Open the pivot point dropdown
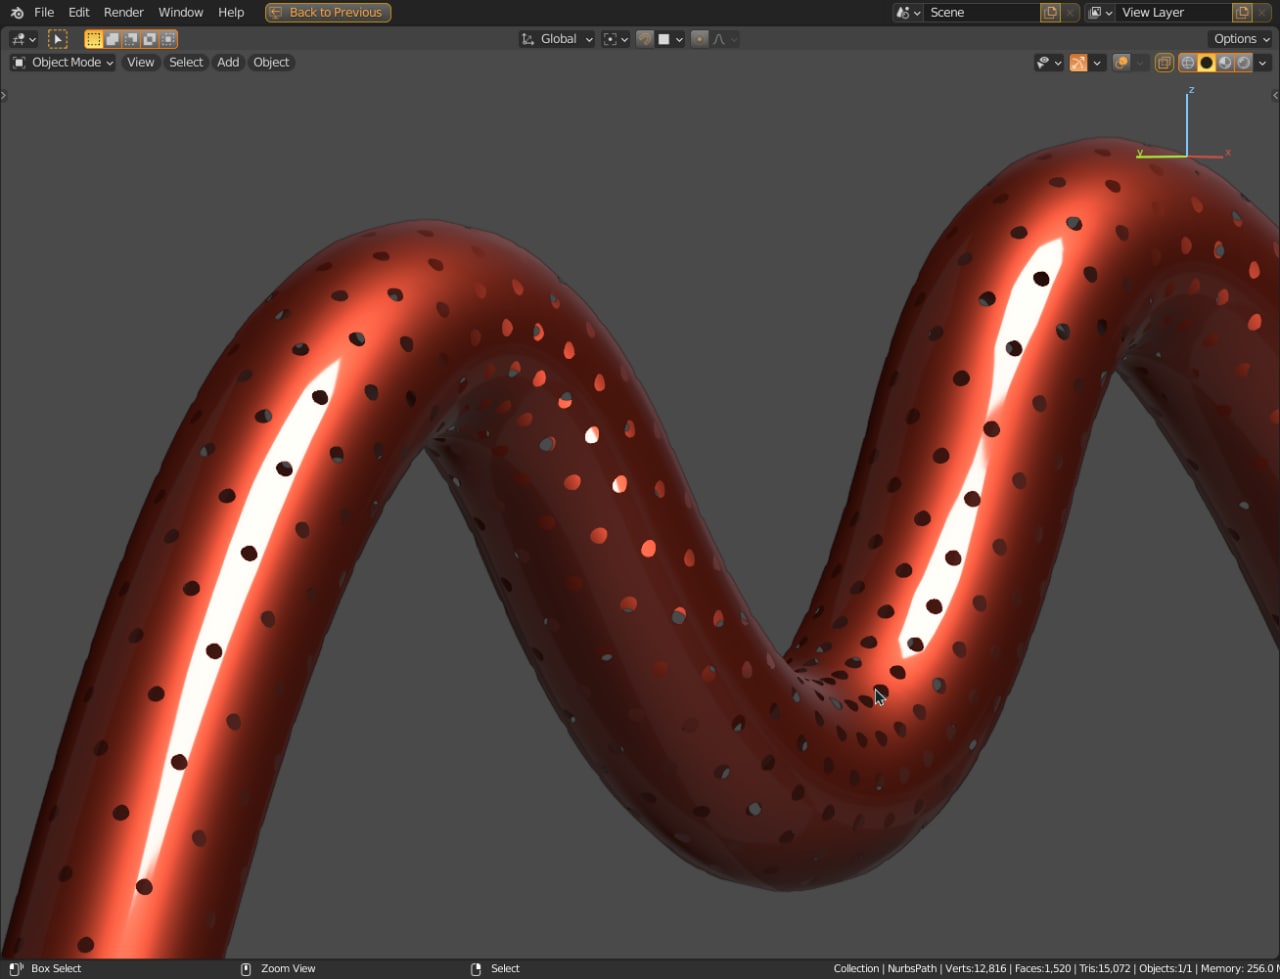The image size is (1280, 979). point(615,39)
